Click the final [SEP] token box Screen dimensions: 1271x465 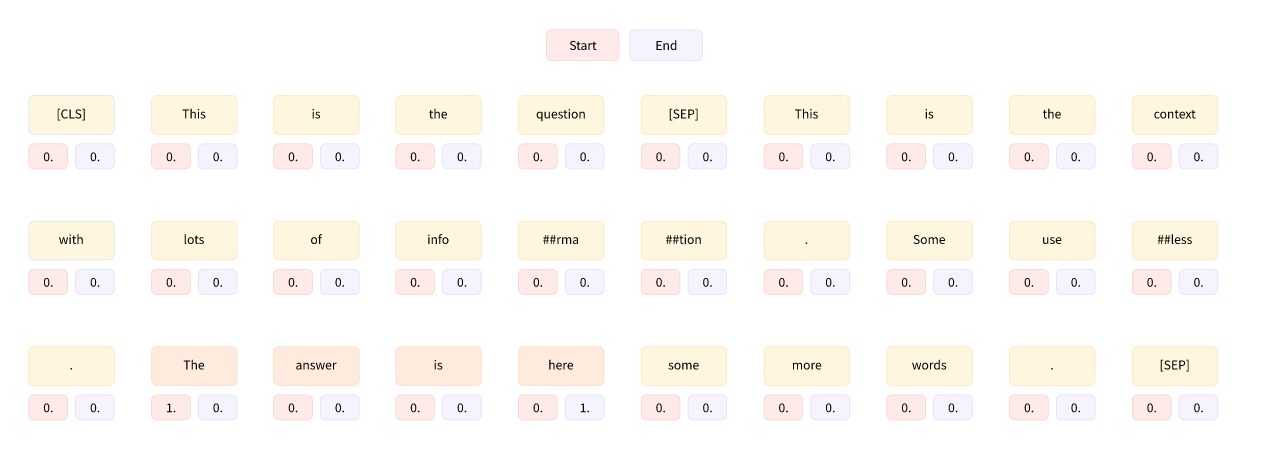pyautogui.click(x=1174, y=365)
